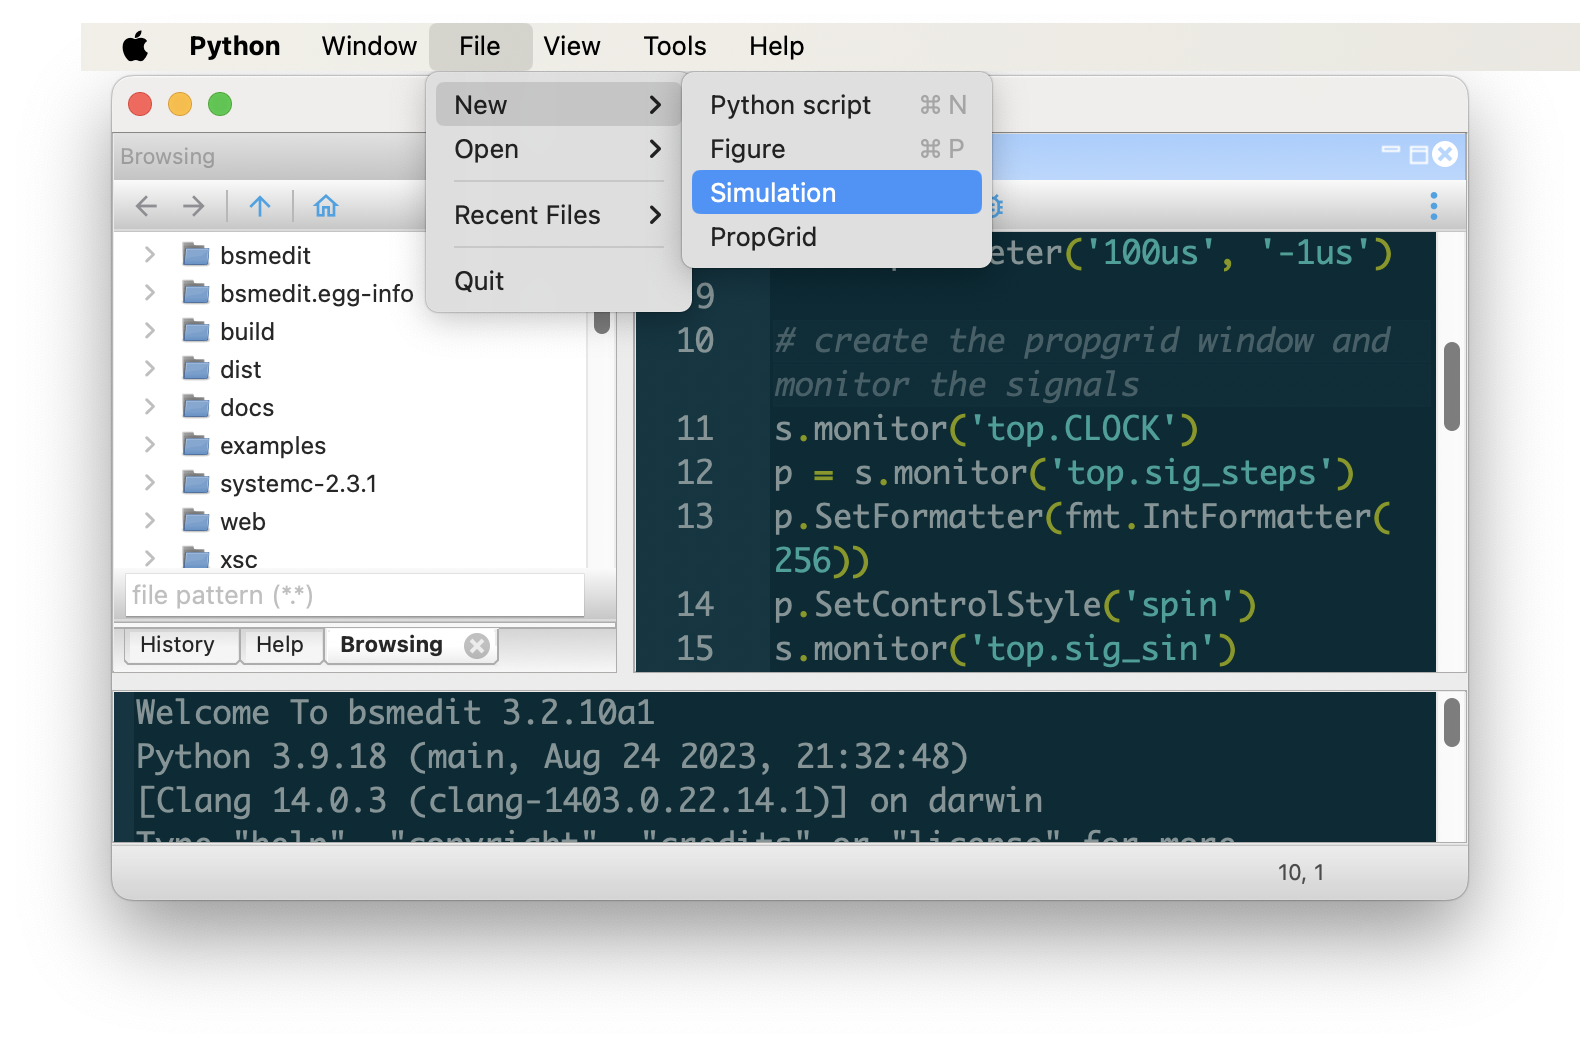Screen dimensions: 1580x1048
Task: Click the xsc folder name
Action: pyautogui.click(x=239, y=559)
